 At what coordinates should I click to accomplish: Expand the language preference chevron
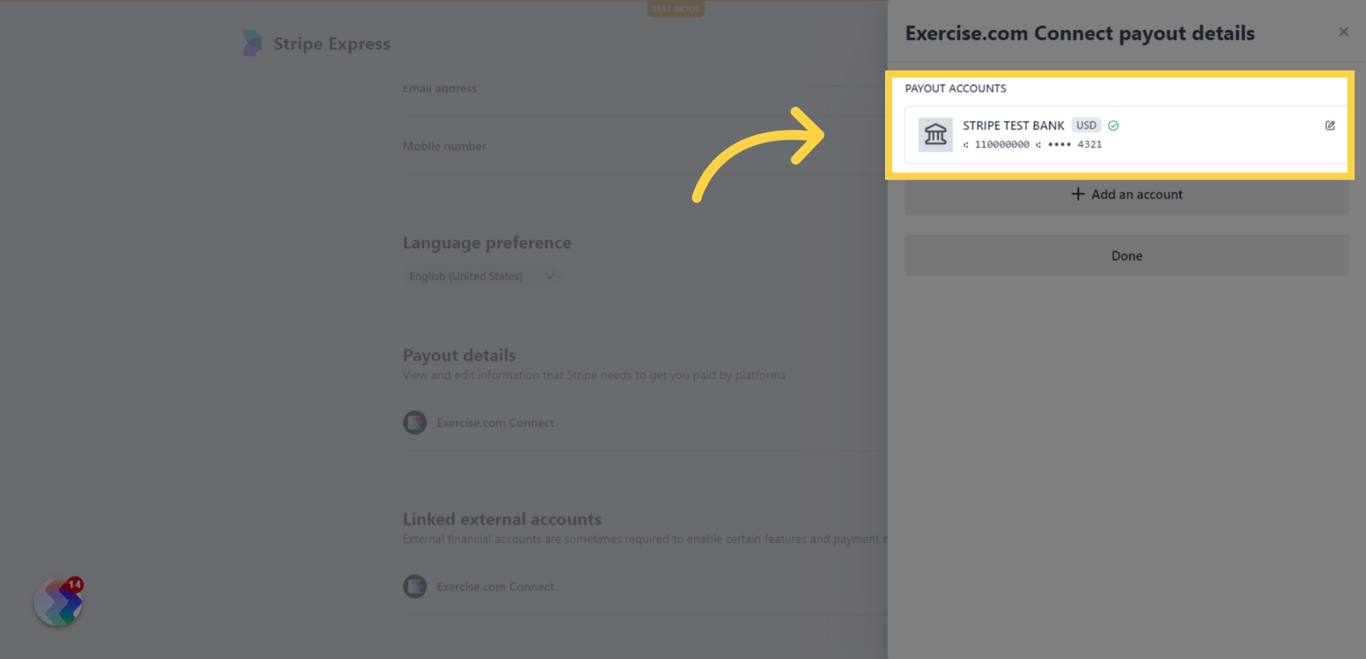click(x=549, y=276)
